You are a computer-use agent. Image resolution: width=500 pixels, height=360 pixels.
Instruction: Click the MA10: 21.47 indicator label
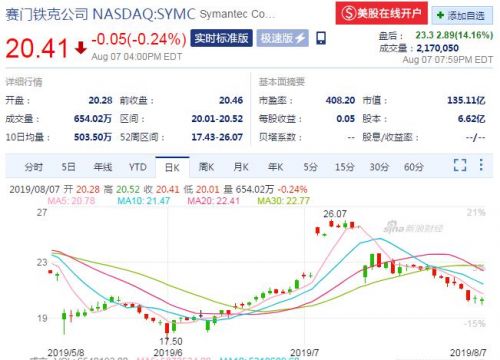[x=144, y=201]
